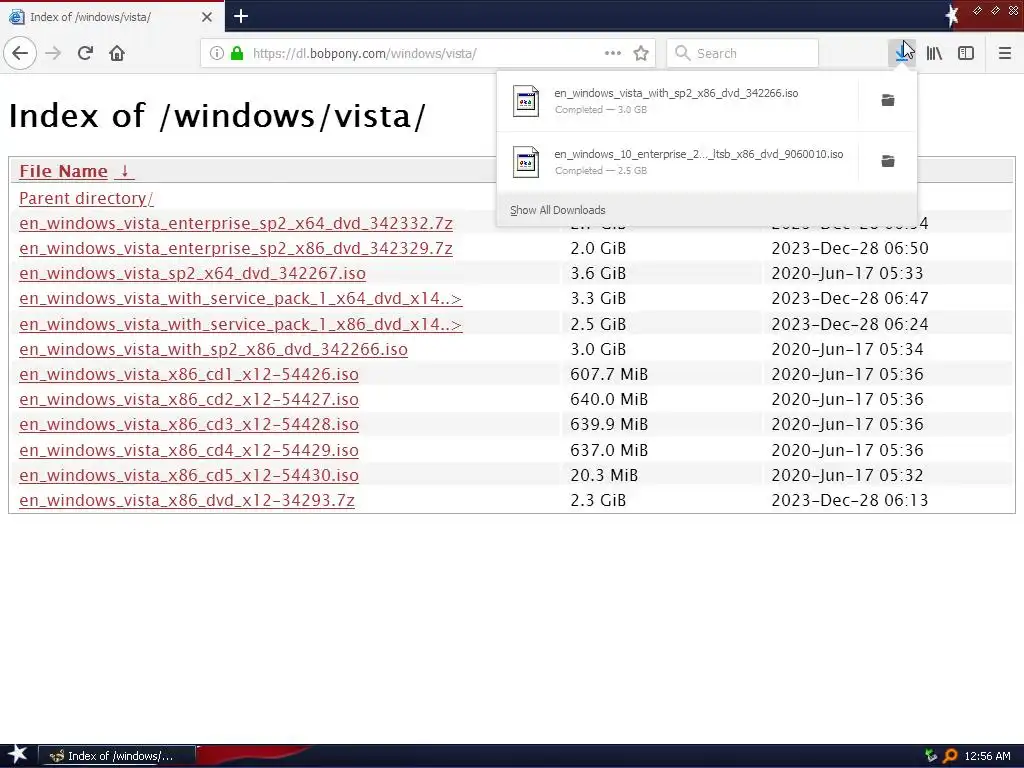Download en_windows_vista_x86_cd1_x12-54426.iso
The width and height of the screenshot is (1024, 768).
tap(189, 374)
